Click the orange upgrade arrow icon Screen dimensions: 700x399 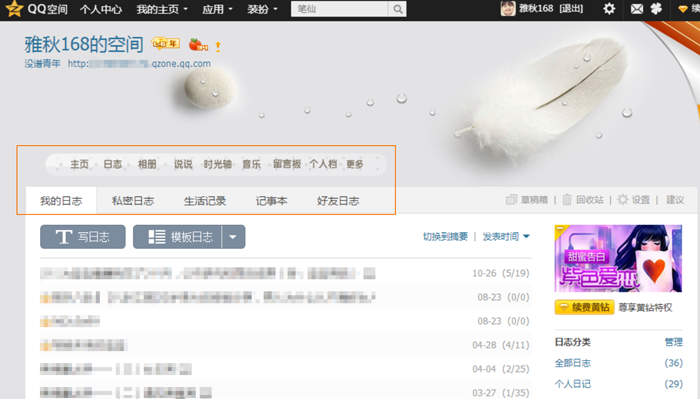[x=218, y=46]
